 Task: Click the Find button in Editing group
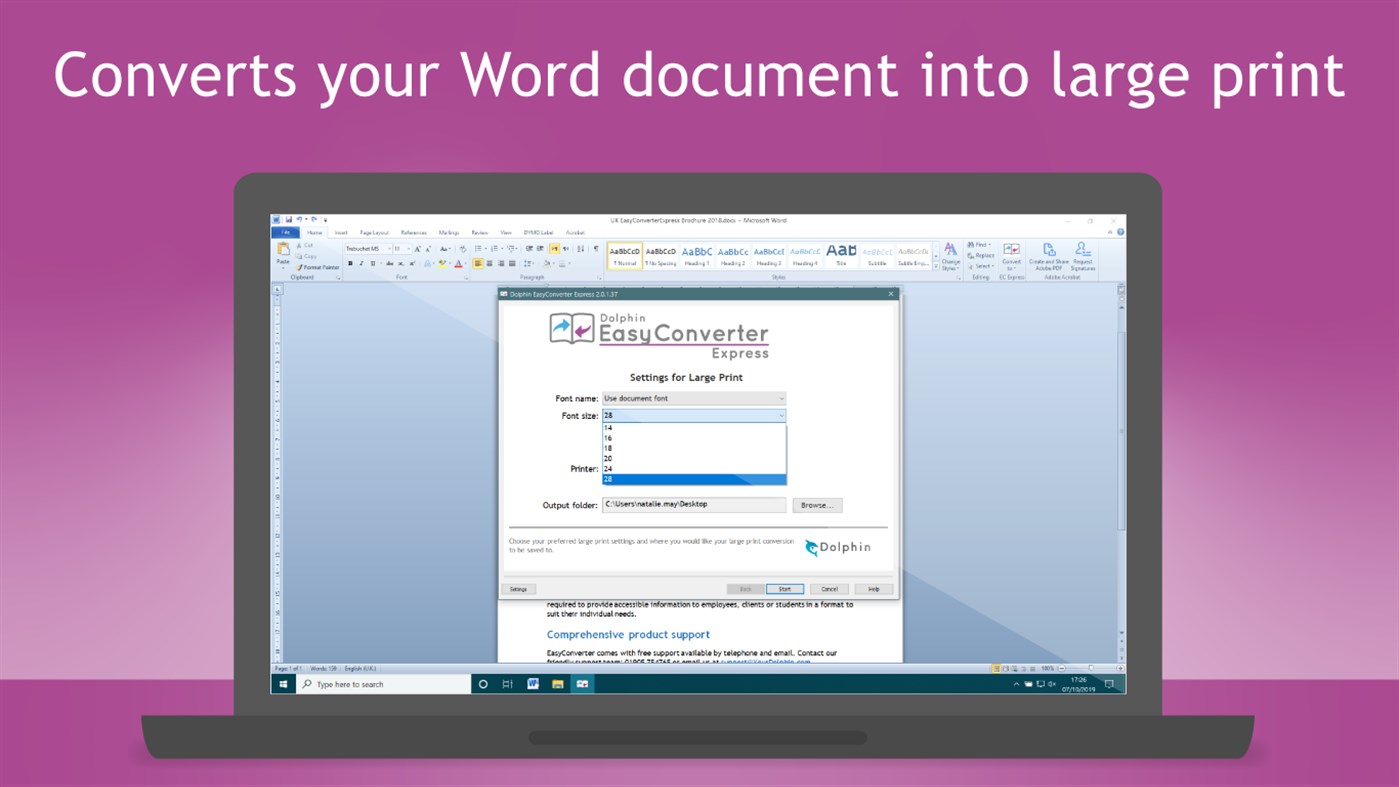(979, 244)
